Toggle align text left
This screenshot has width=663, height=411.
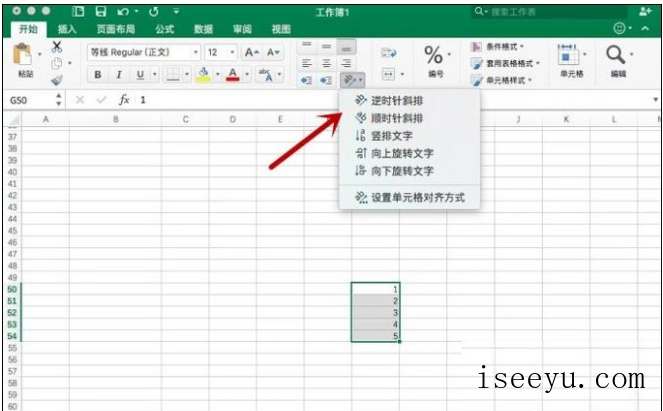[x=307, y=63]
